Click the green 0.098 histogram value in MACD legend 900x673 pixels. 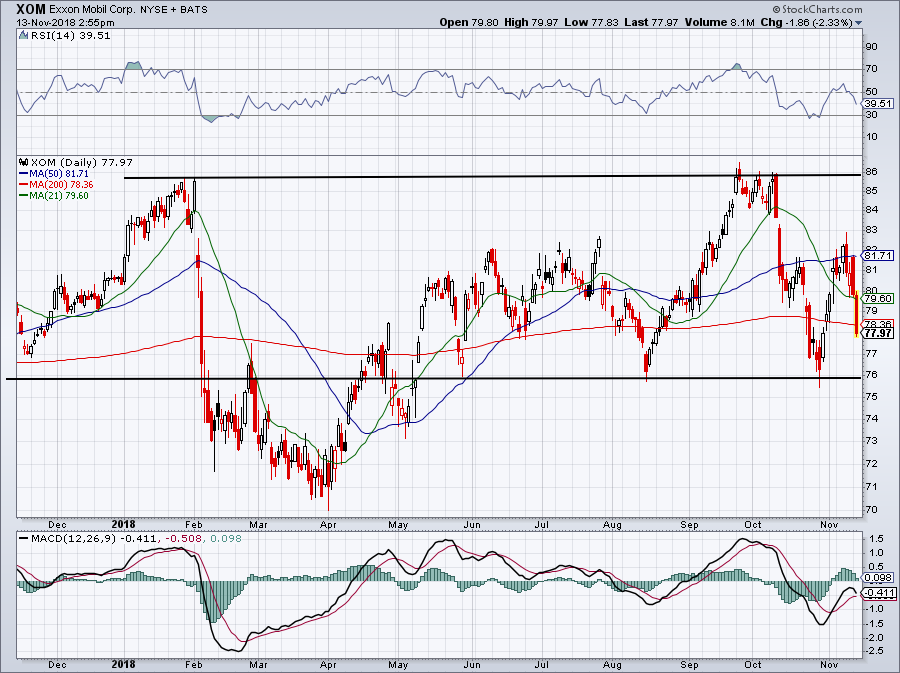pyautogui.click(x=226, y=539)
